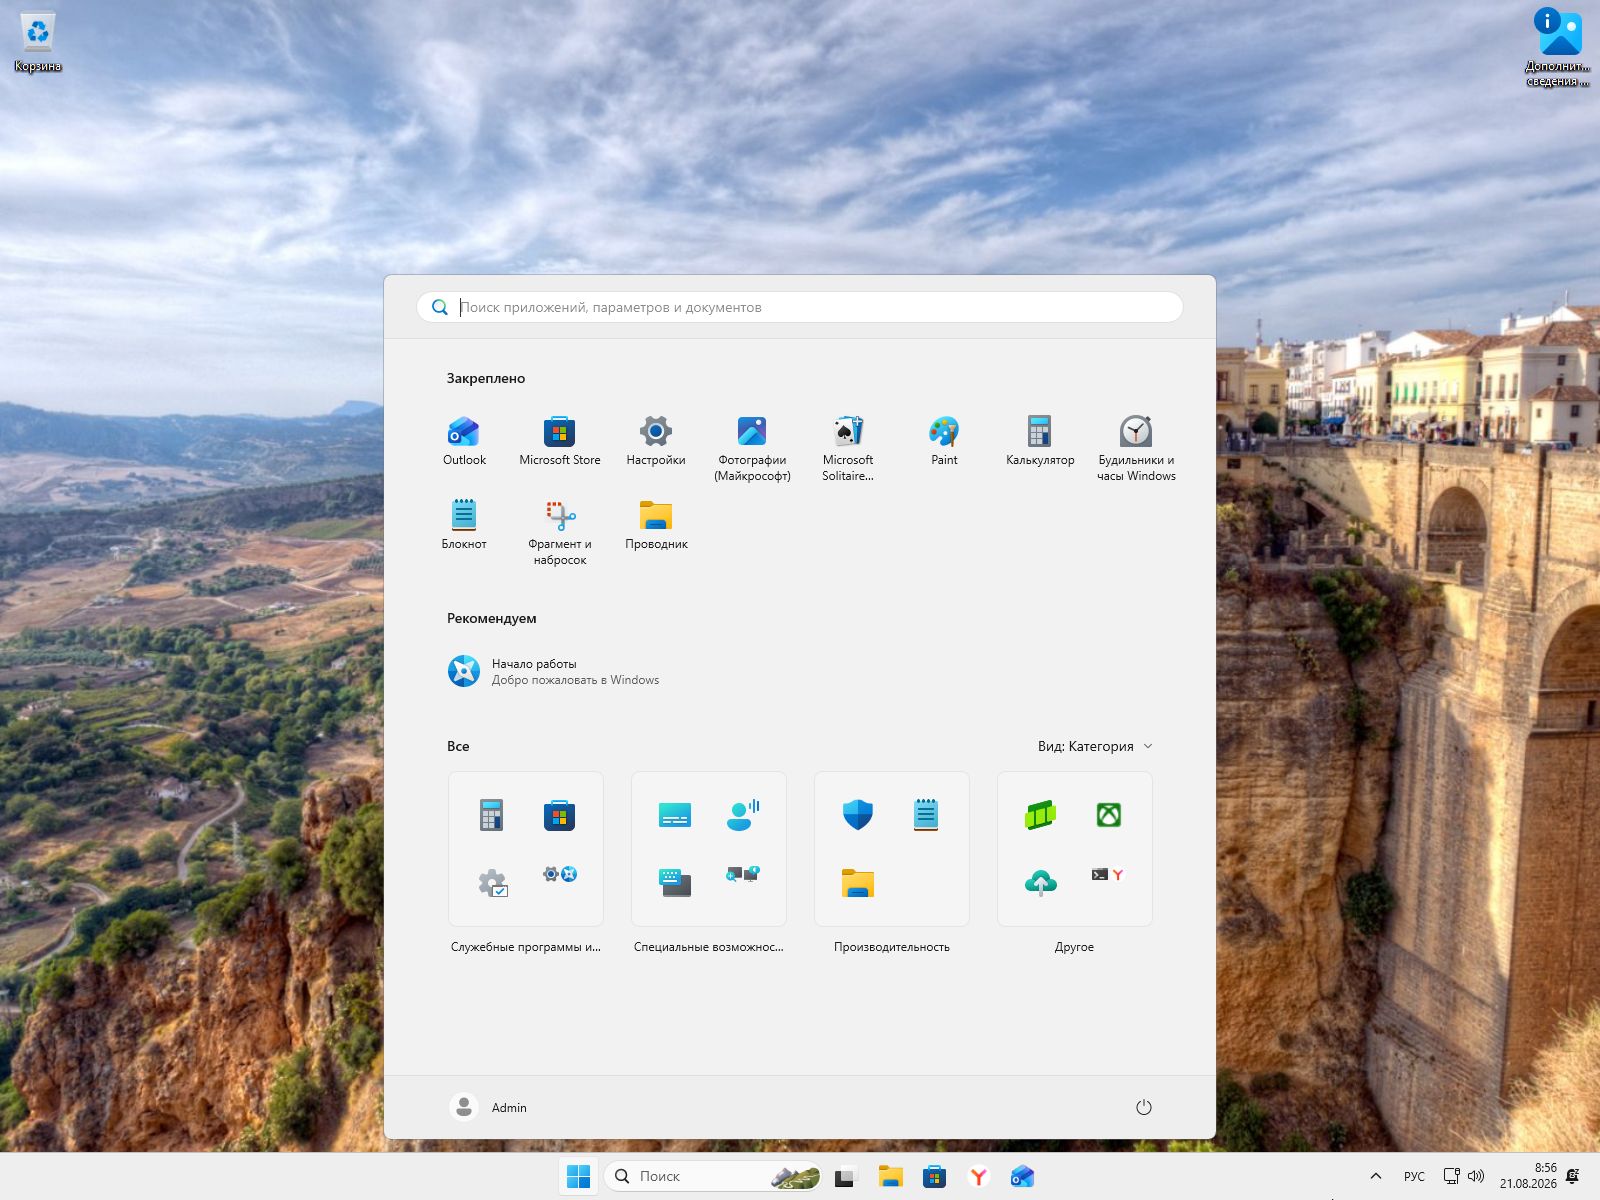The image size is (1600, 1200).
Task: Open Outlook from the taskbar
Action: coord(1022,1176)
